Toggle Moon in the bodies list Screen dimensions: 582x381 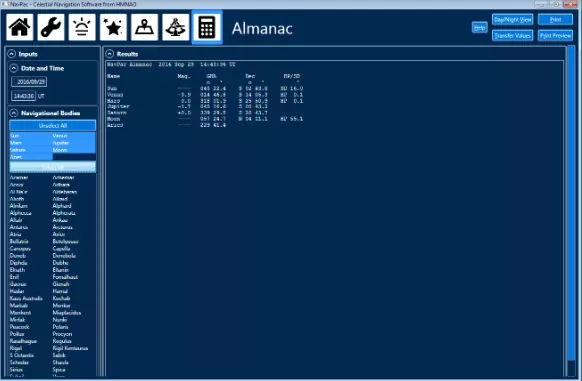click(x=74, y=150)
